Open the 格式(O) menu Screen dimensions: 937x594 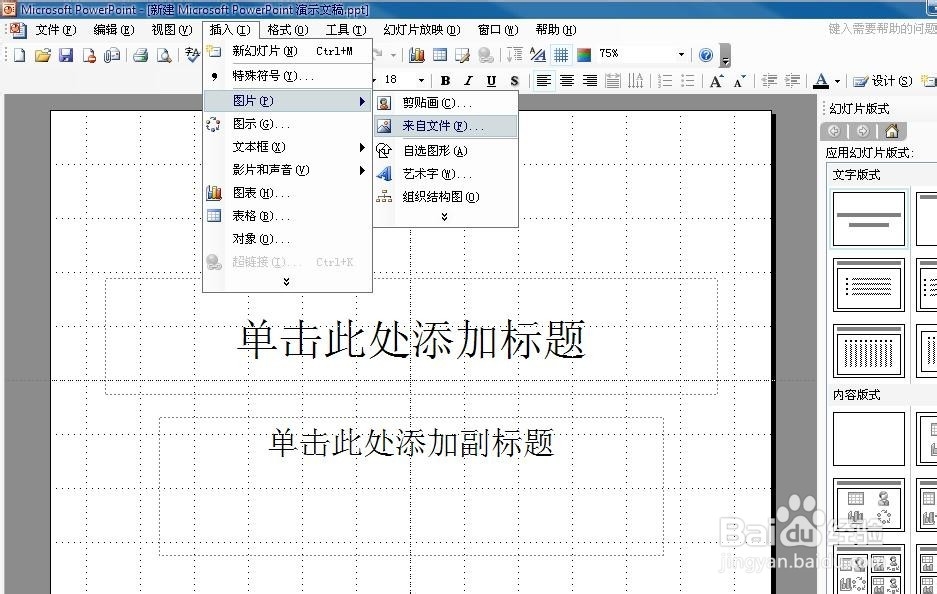pos(287,30)
